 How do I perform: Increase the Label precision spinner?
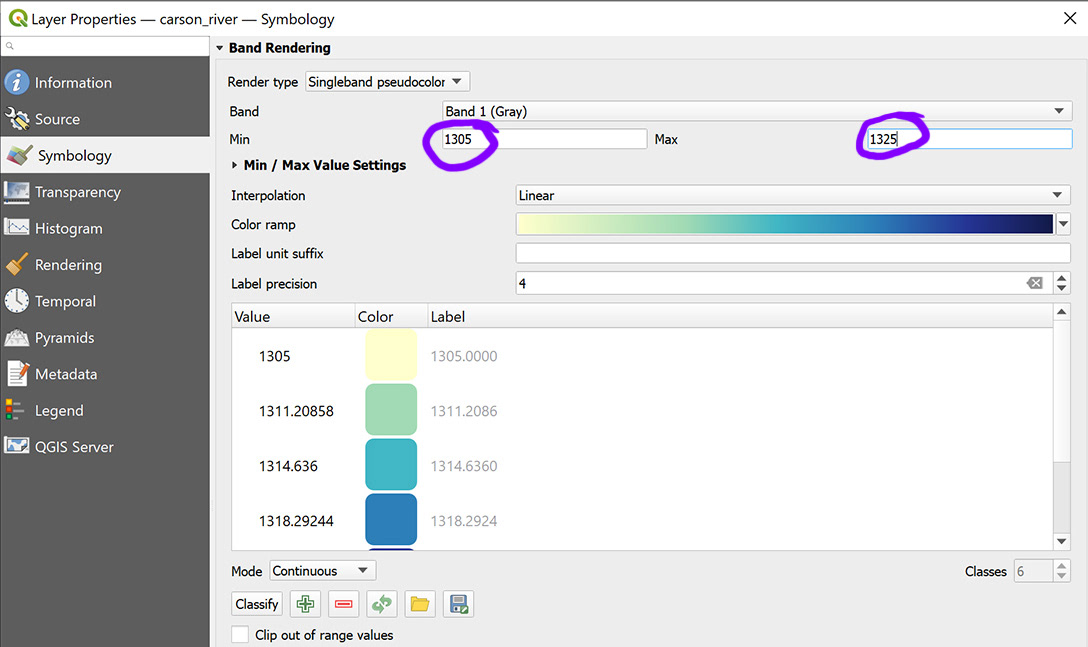[1062, 278]
